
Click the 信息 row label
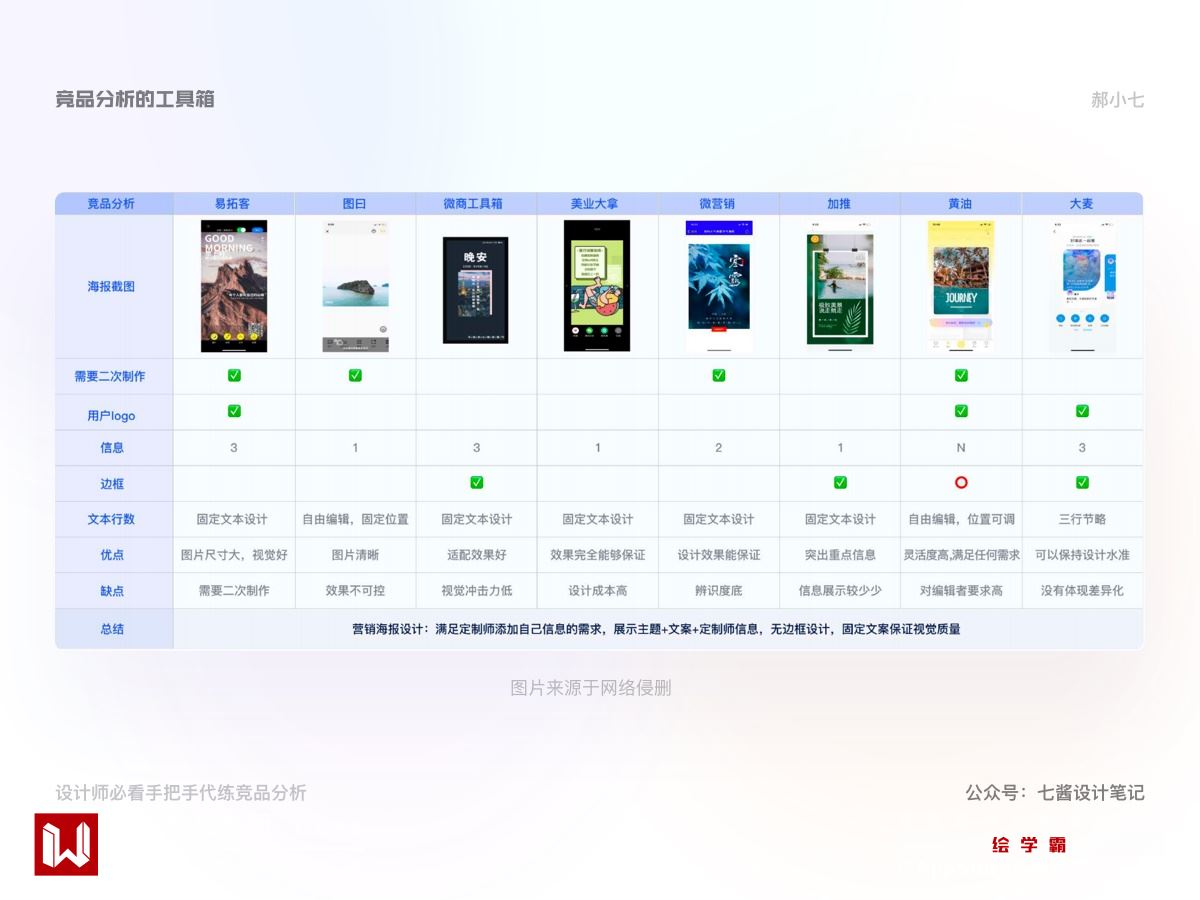click(112, 448)
